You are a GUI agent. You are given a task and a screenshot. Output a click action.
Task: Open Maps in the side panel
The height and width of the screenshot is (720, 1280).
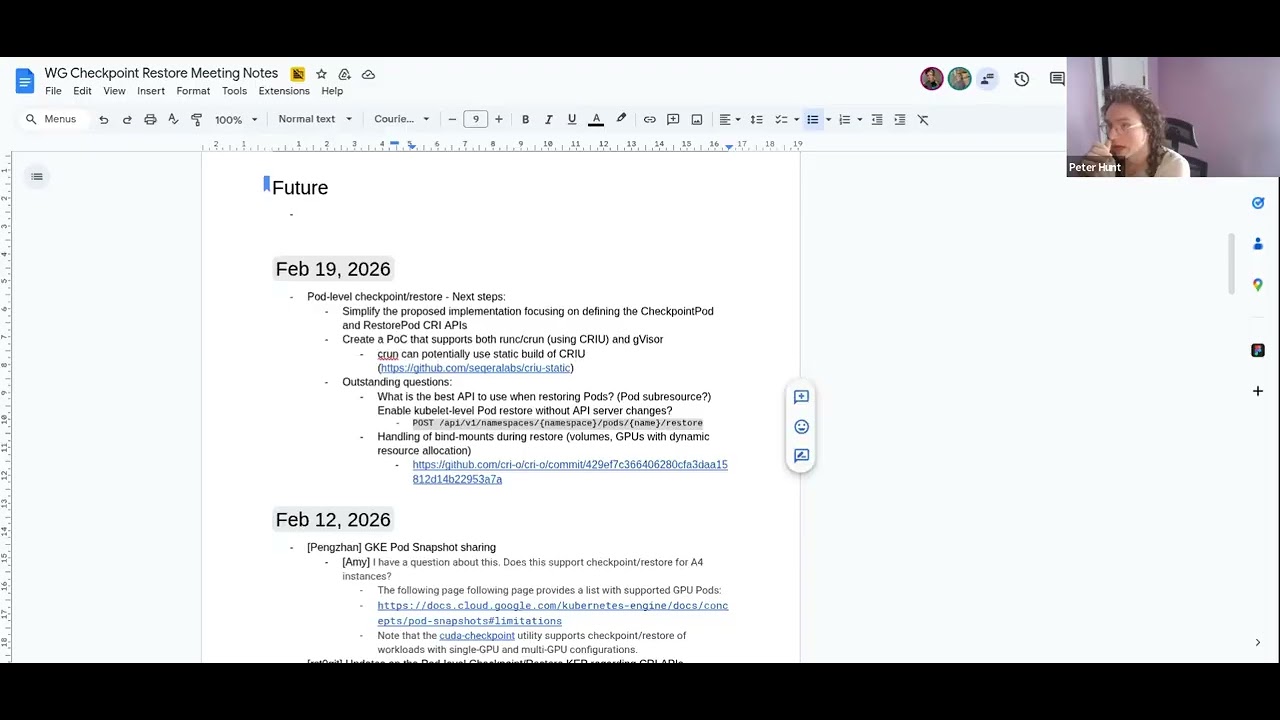(1258, 285)
